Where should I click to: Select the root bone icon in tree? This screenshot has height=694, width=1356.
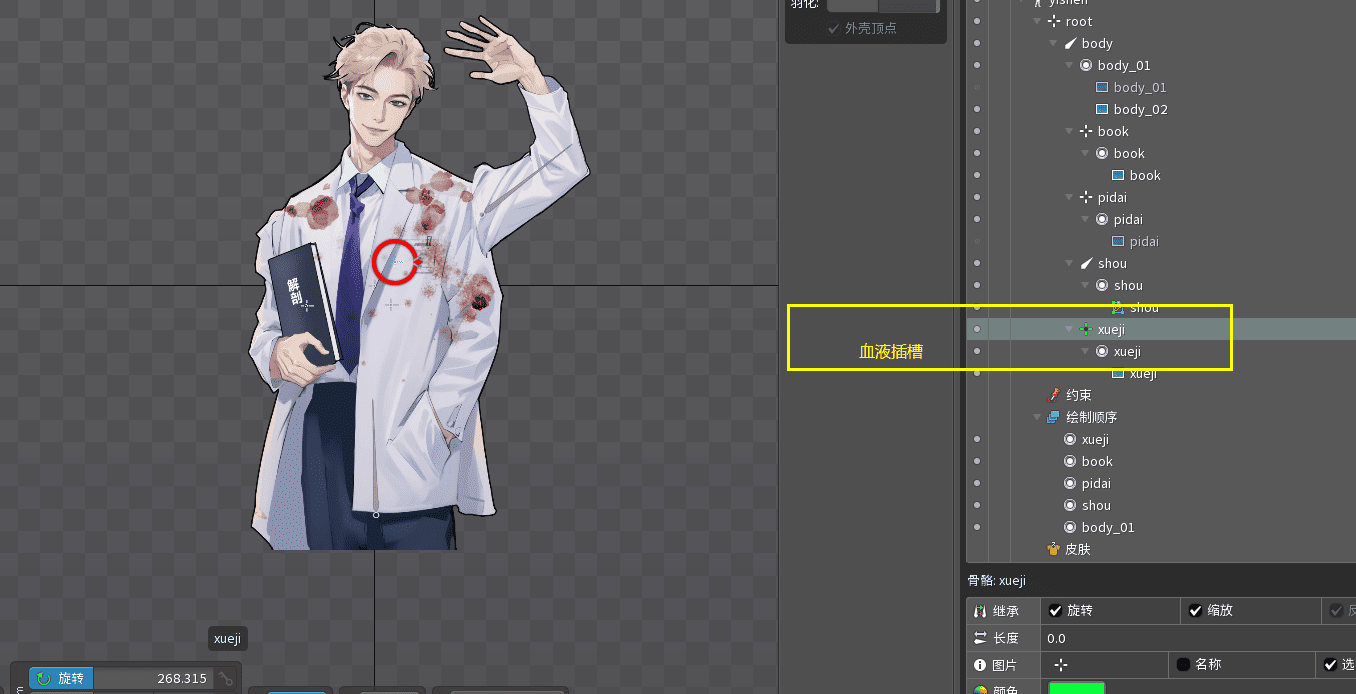click(x=1054, y=22)
